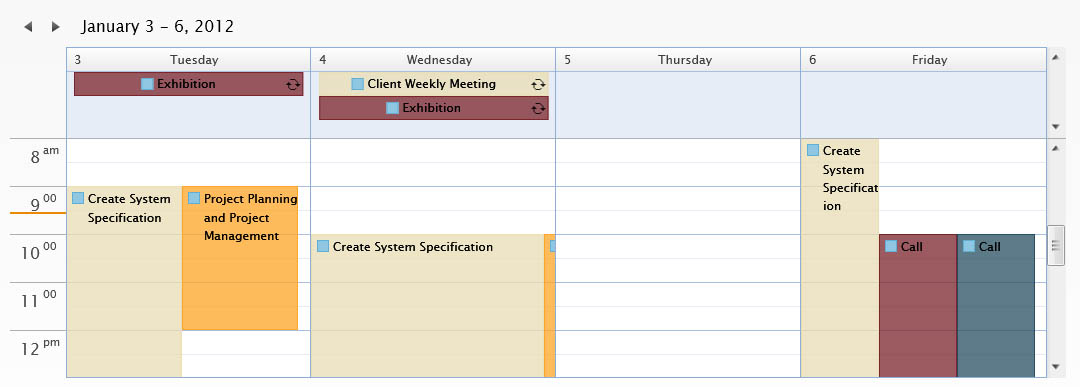This screenshot has height=387, width=1080.
Task: Select the Thursday column header
Action: click(678, 60)
